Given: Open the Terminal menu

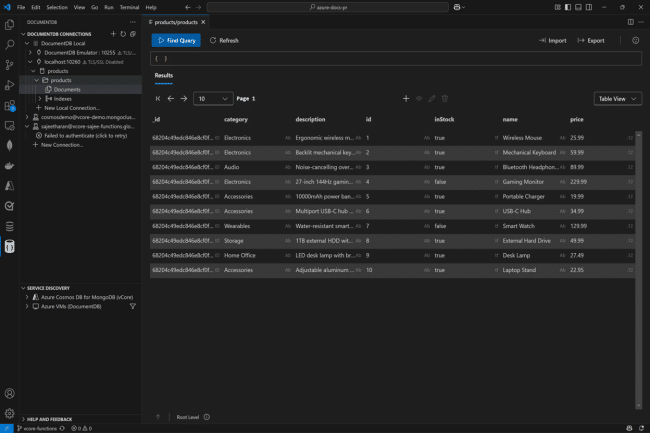Looking at the screenshot, I should click(x=129, y=7).
